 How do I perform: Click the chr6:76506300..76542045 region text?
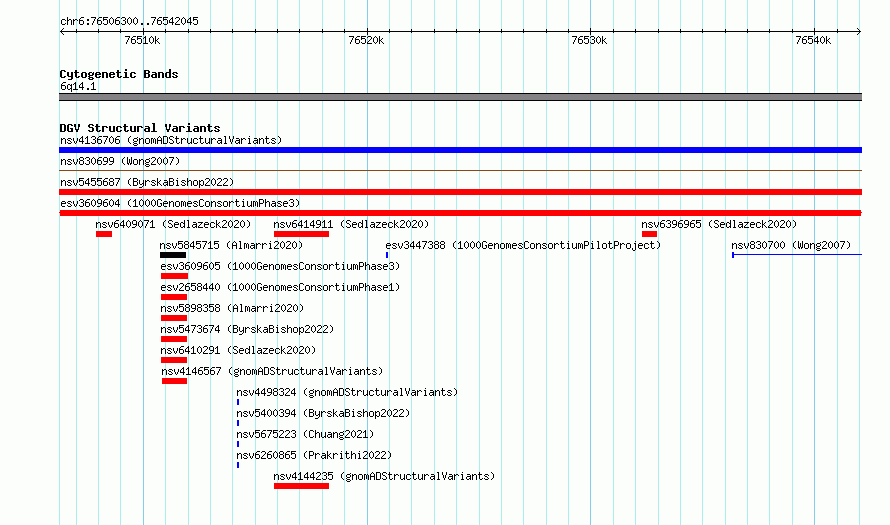click(129, 21)
